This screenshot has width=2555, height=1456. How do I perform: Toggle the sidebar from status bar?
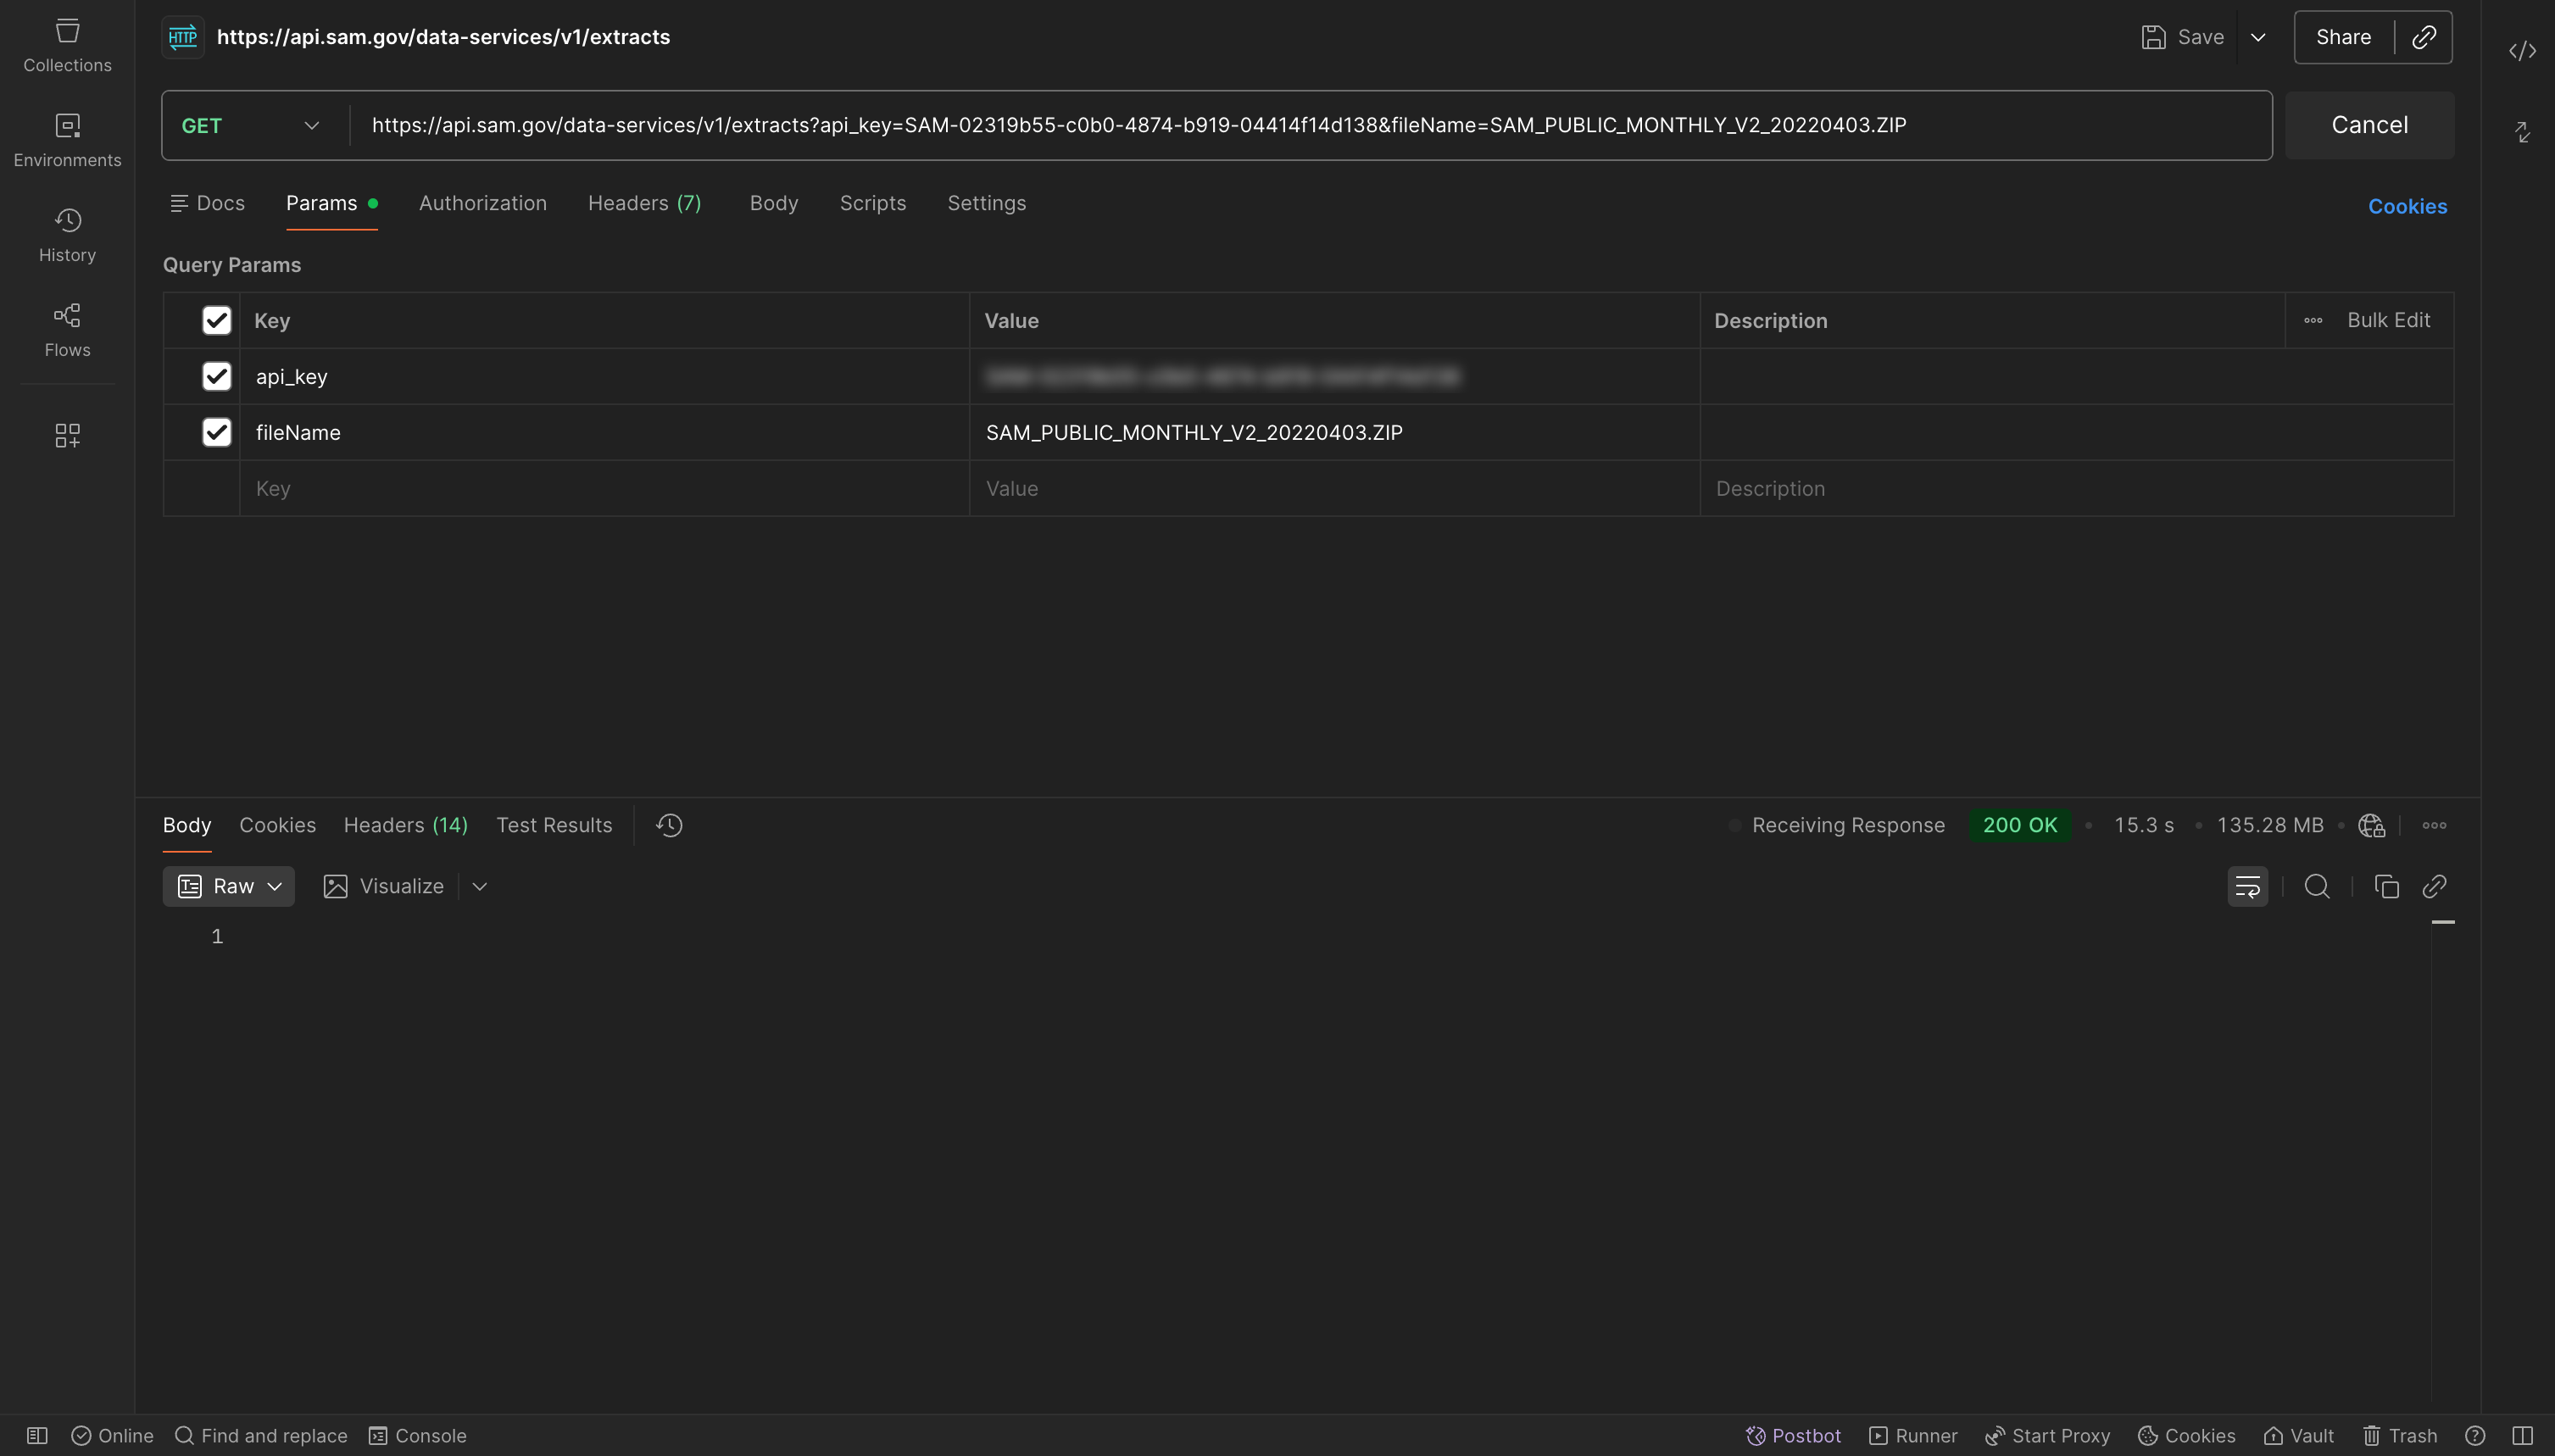coord(37,1435)
